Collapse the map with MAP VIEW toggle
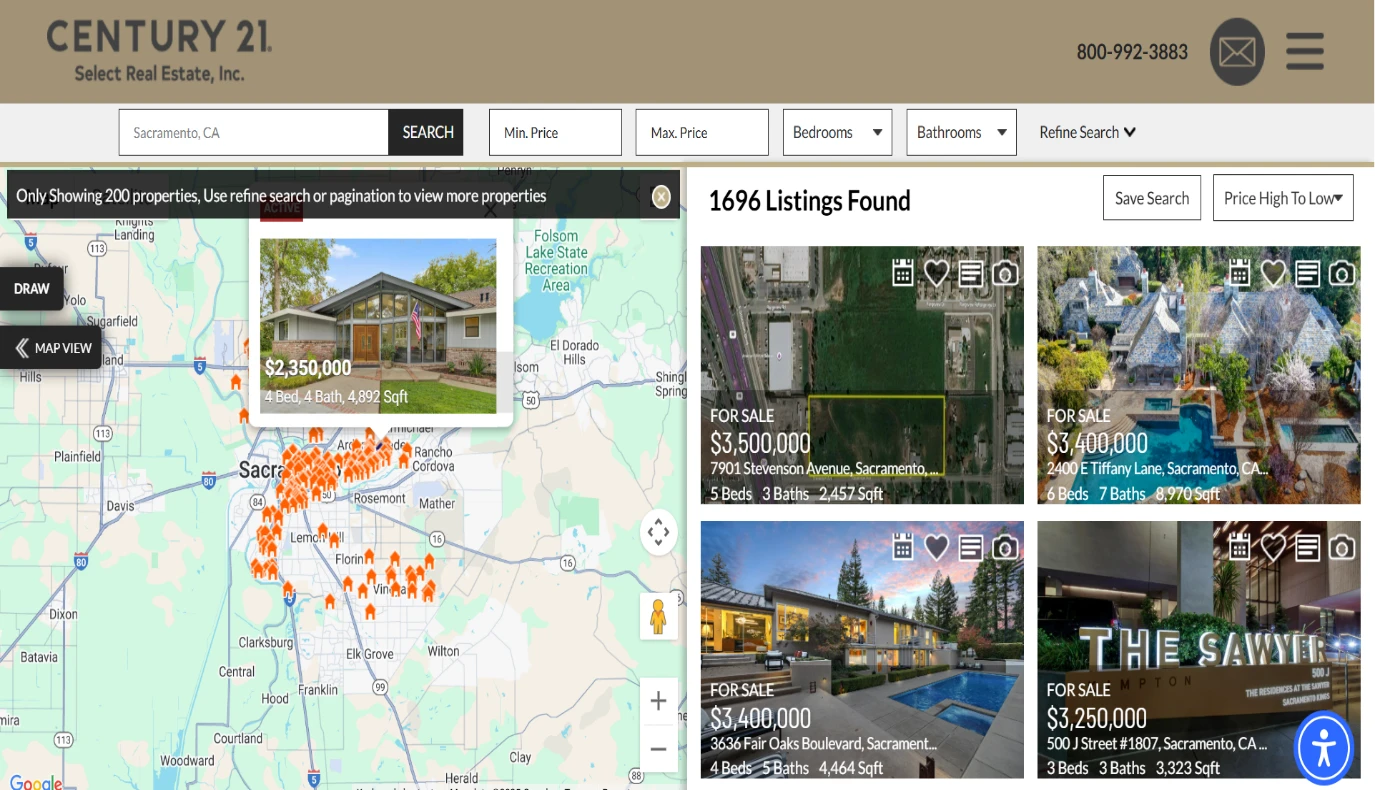1375x790 pixels. 51,348
